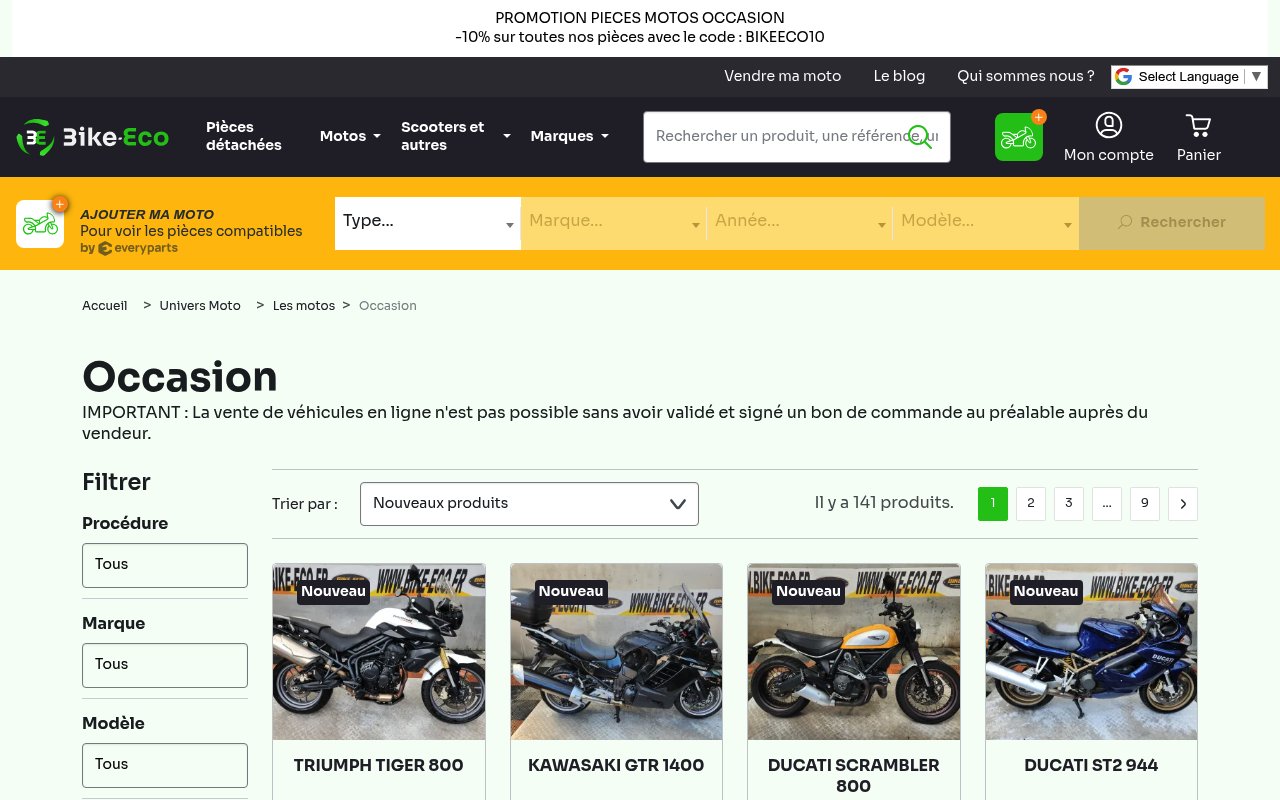Click TRIUMPH TIGER 800 title

(x=379, y=766)
